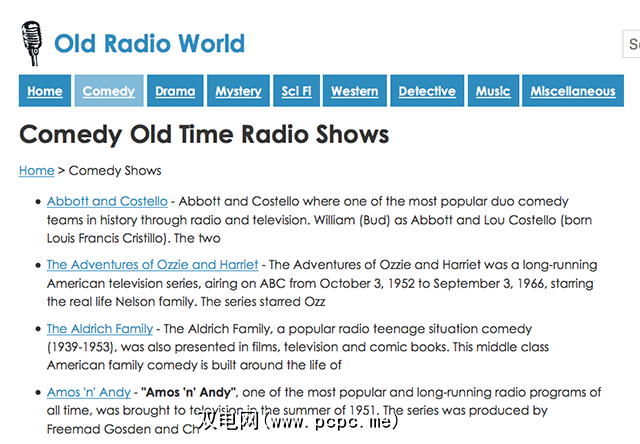640x444 pixels.
Task: Open the Old Radio World site title
Action: click(x=149, y=44)
